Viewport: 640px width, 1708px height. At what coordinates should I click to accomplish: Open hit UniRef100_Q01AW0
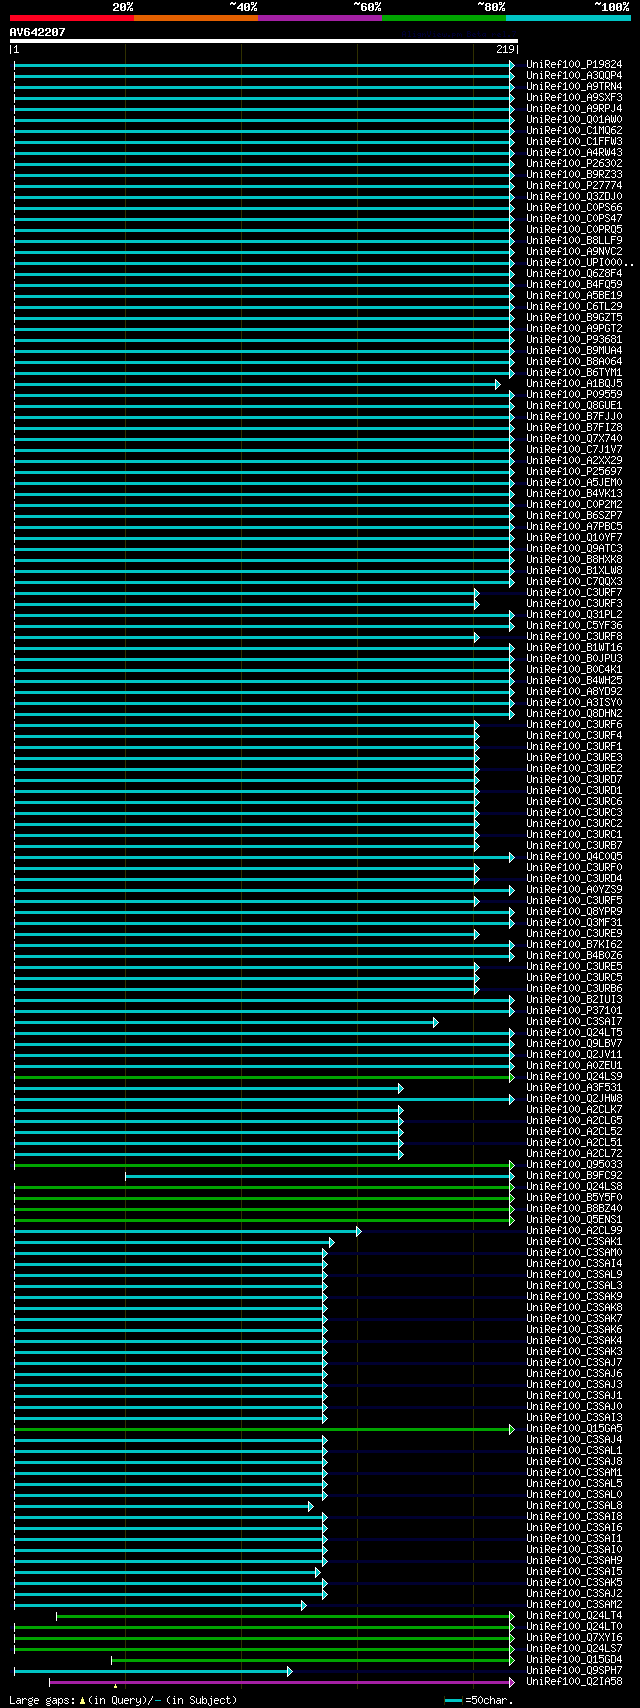click(x=574, y=119)
